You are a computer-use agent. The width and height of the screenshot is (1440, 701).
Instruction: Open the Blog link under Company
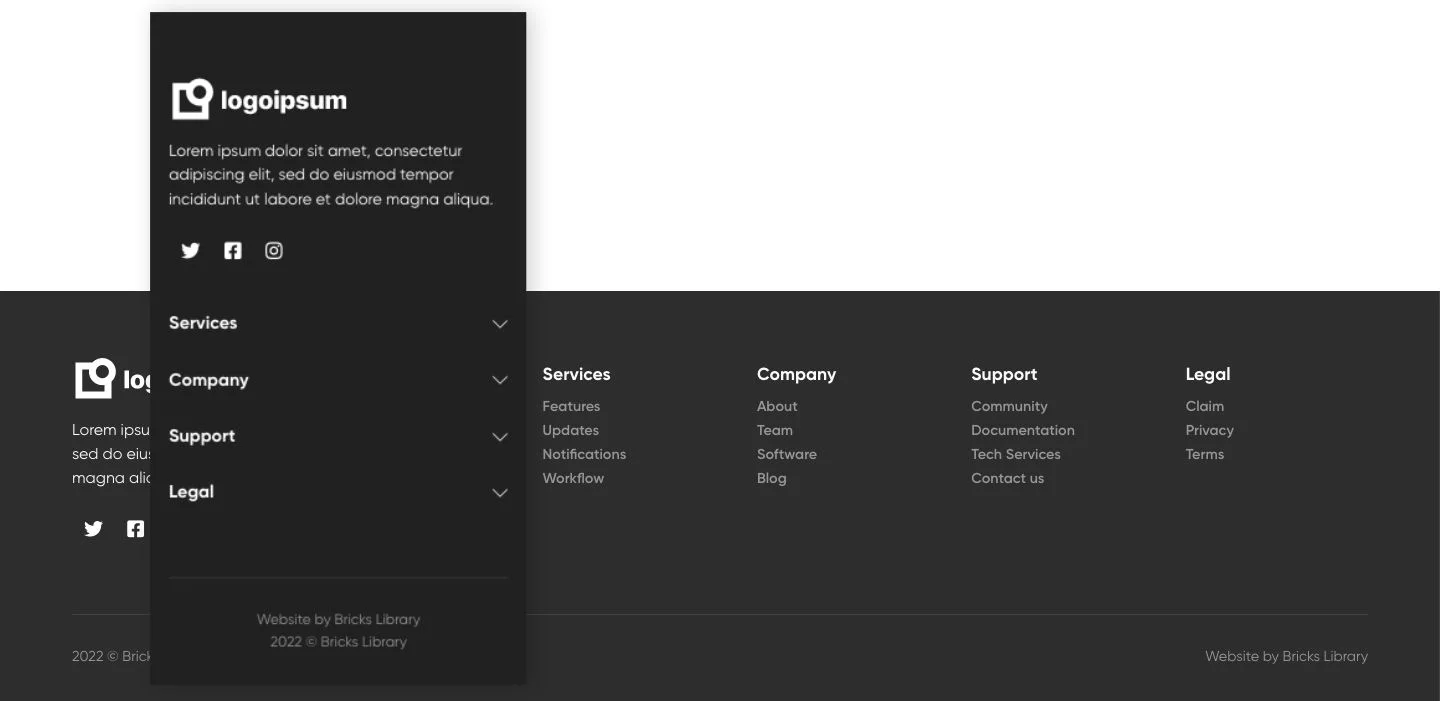(771, 478)
